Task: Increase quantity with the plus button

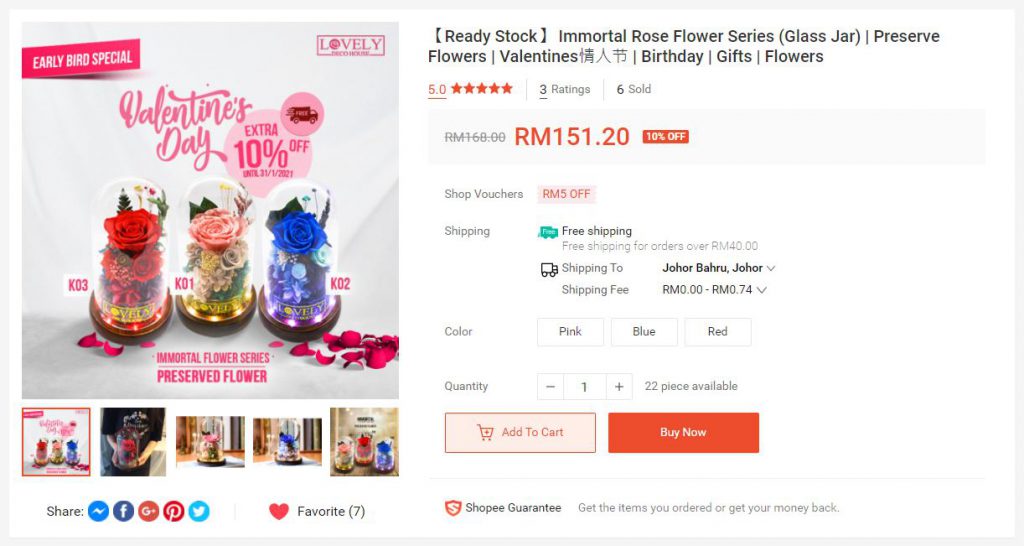Action: [x=618, y=387]
